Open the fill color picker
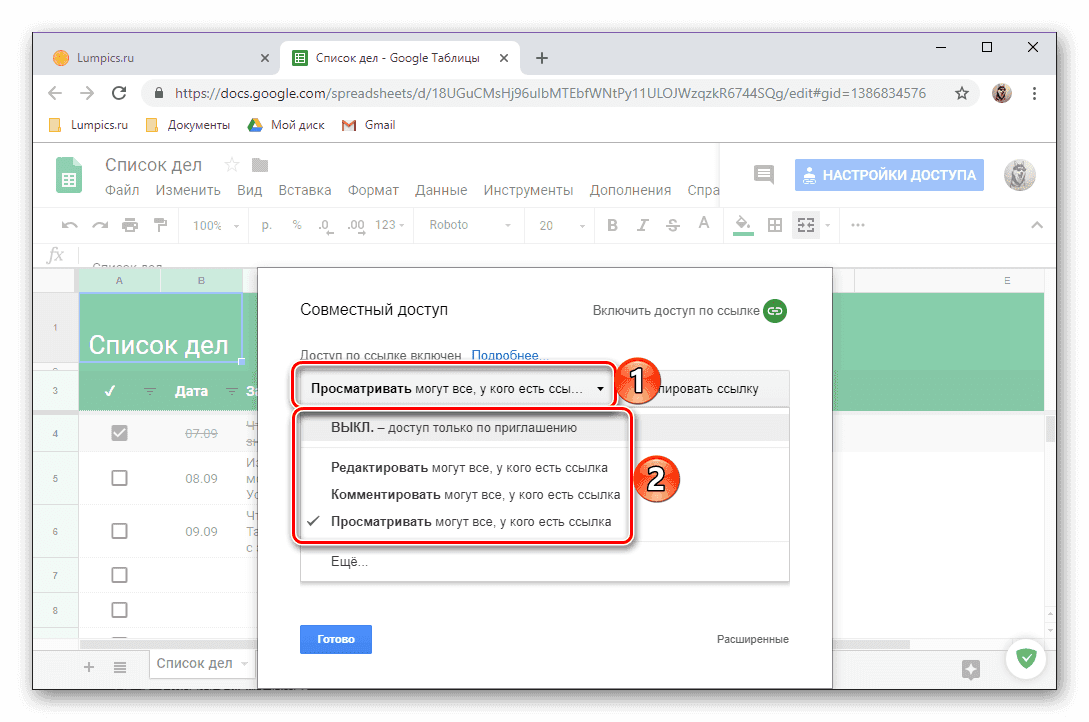The width and height of the screenshot is (1089, 722). pyautogui.click(x=742, y=225)
